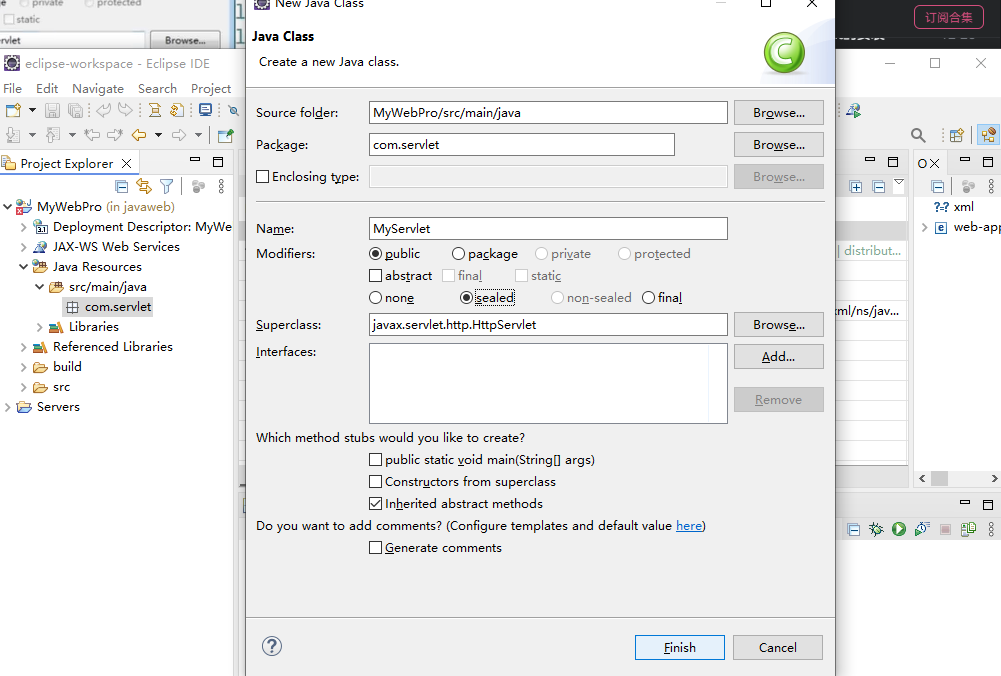Click the Save disk icon in toolbar

tap(52, 110)
